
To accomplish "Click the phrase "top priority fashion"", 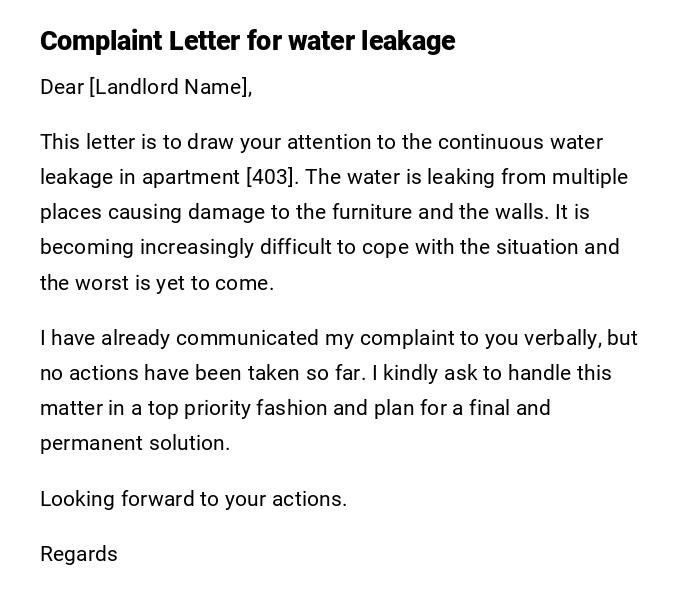I will coord(233,408).
